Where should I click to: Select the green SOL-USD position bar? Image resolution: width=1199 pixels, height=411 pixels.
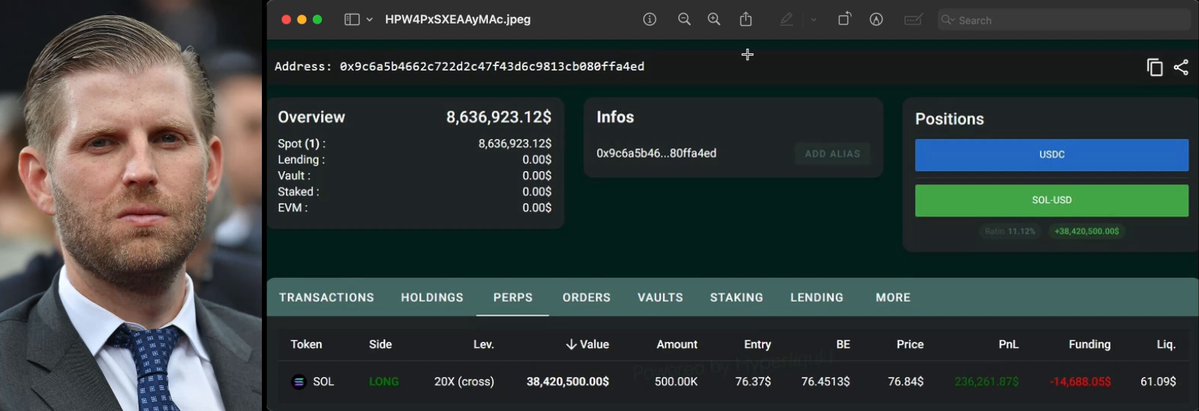pos(1051,201)
